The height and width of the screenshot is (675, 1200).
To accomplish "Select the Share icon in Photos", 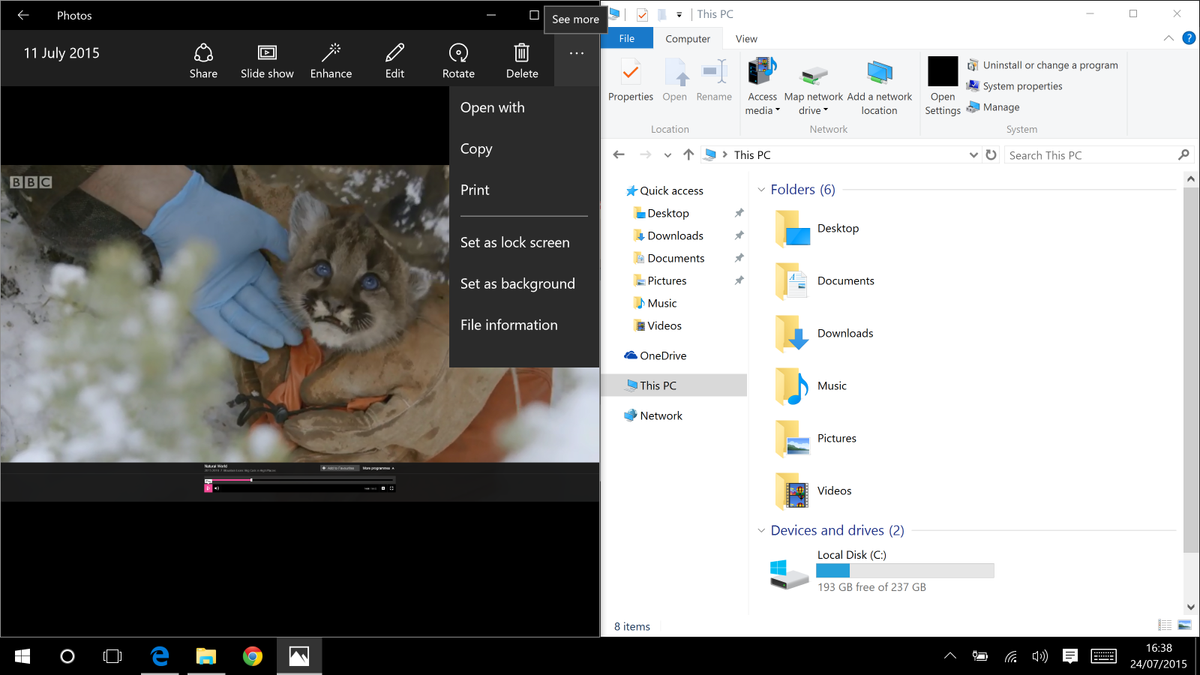I will click(203, 58).
